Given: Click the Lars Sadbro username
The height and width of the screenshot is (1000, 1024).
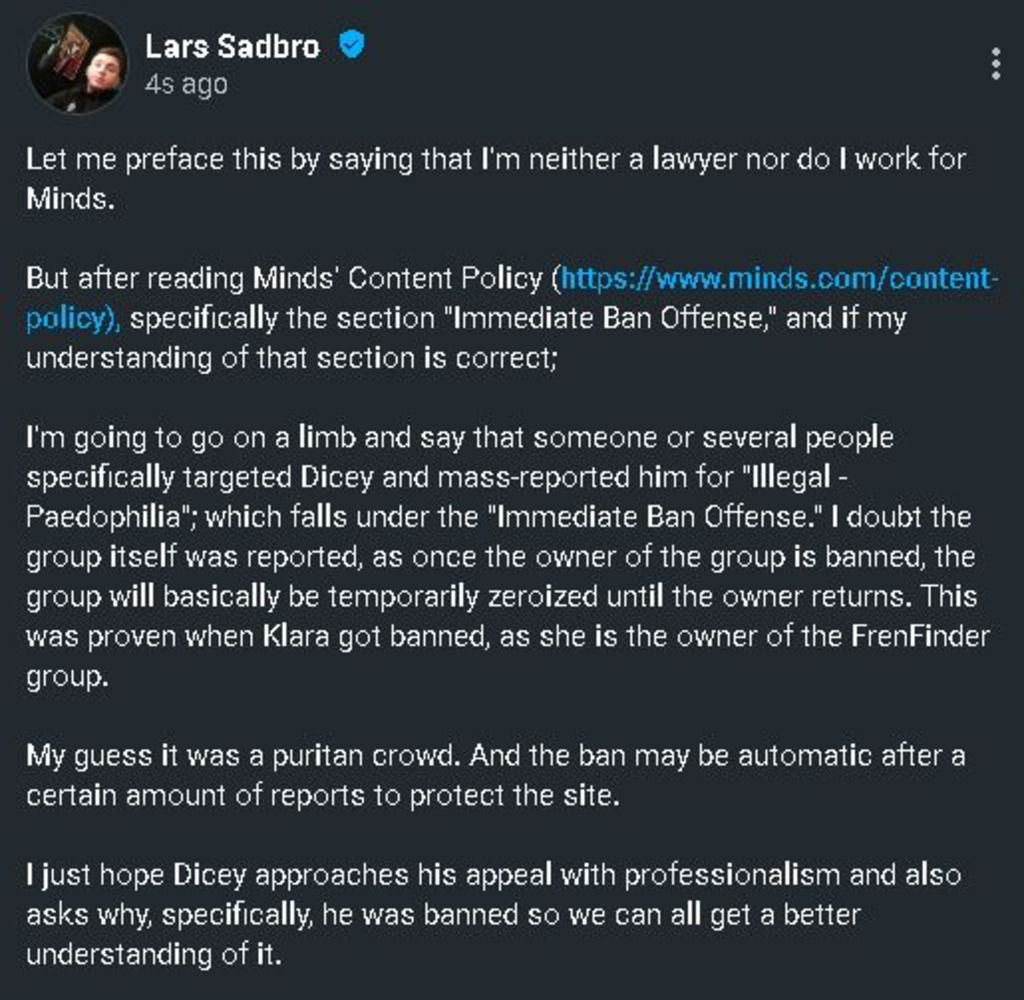Looking at the screenshot, I should click(x=232, y=46).
